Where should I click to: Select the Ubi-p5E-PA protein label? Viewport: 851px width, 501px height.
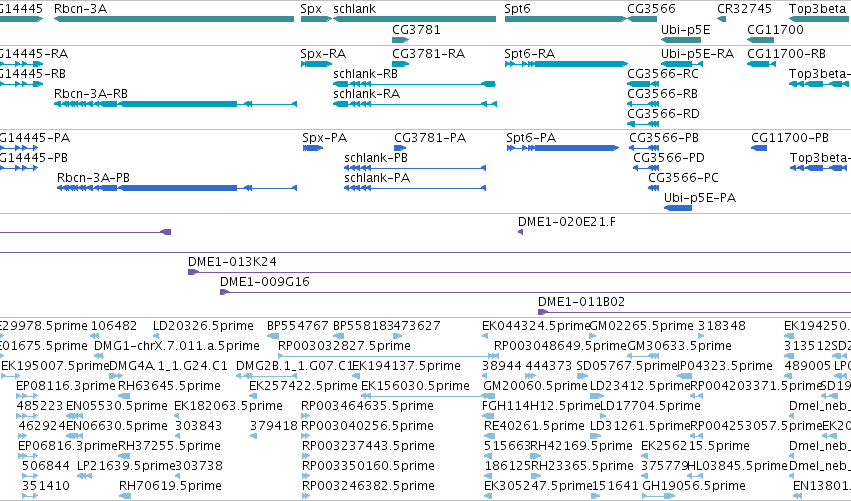700,198
